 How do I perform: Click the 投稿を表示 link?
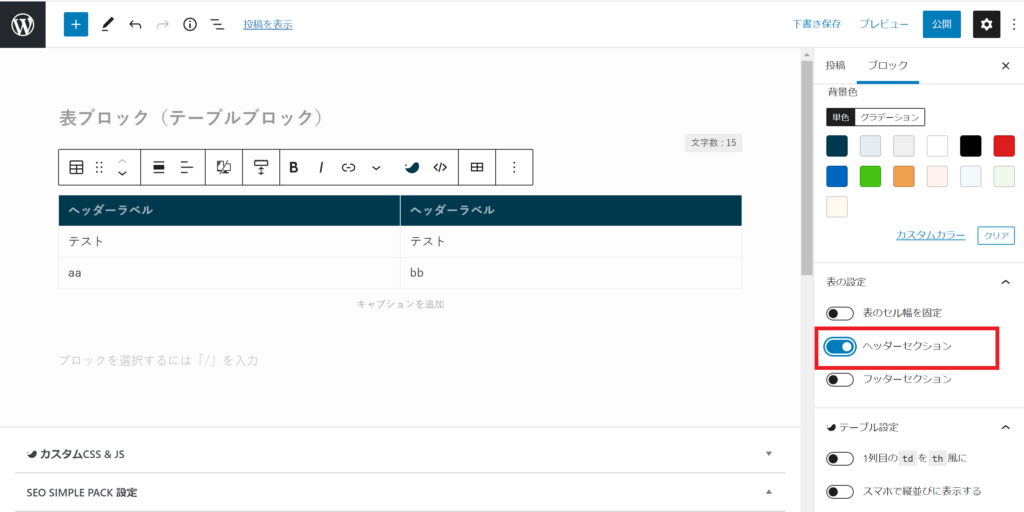[268, 25]
